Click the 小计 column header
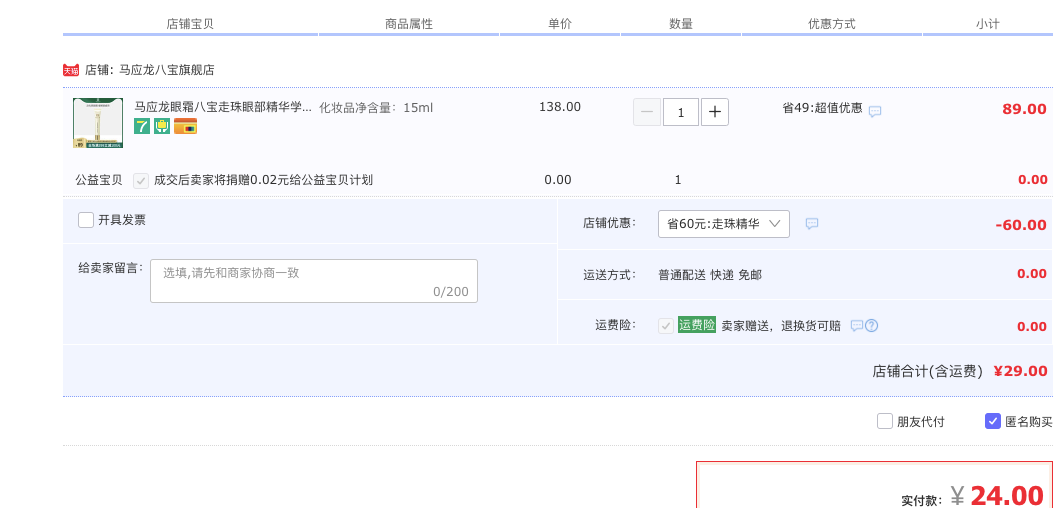Viewport: 1053px width, 508px height. coord(988,24)
